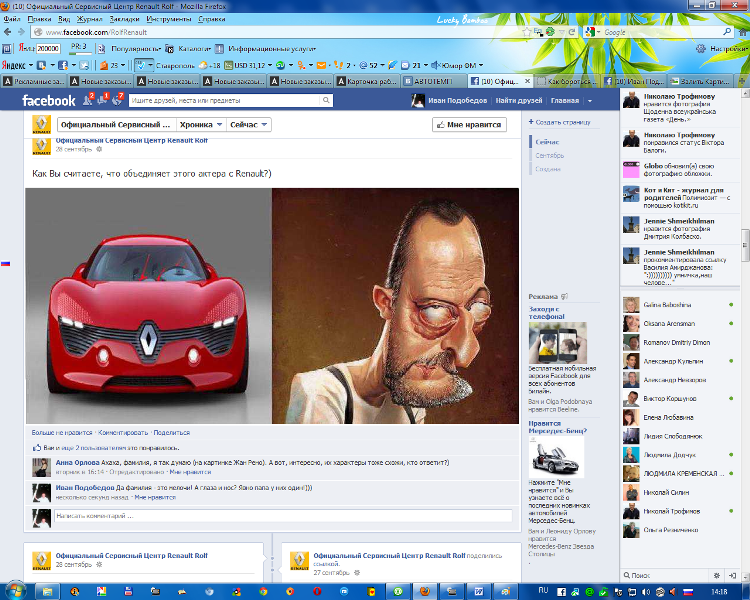
Task: Open Chrome from the taskbar
Action: (x=263, y=591)
